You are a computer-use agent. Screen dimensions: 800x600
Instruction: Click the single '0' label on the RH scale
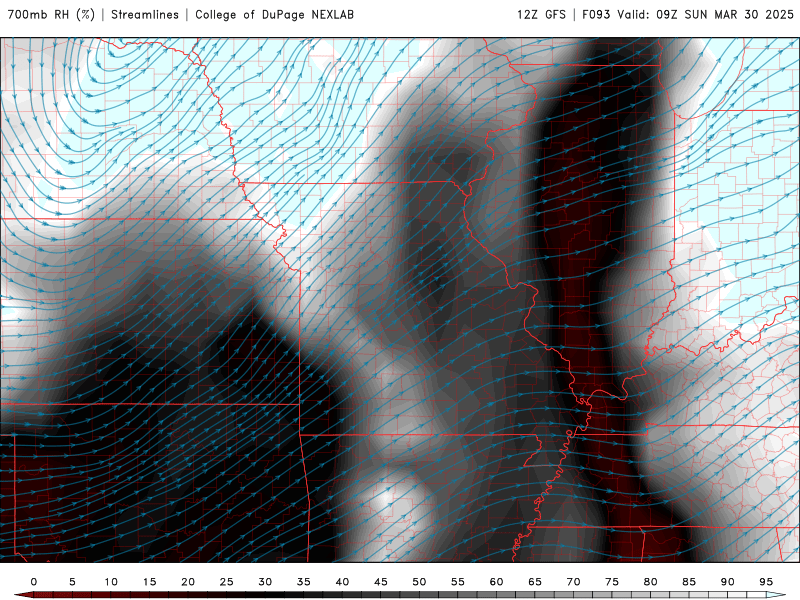coord(34,582)
